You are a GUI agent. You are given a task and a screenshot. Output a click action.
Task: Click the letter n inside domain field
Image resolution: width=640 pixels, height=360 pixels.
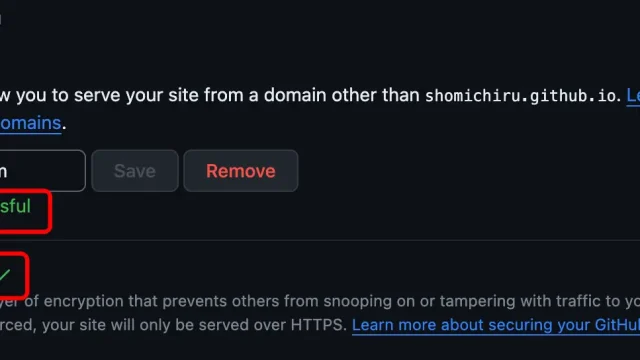click(x=3, y=172)
